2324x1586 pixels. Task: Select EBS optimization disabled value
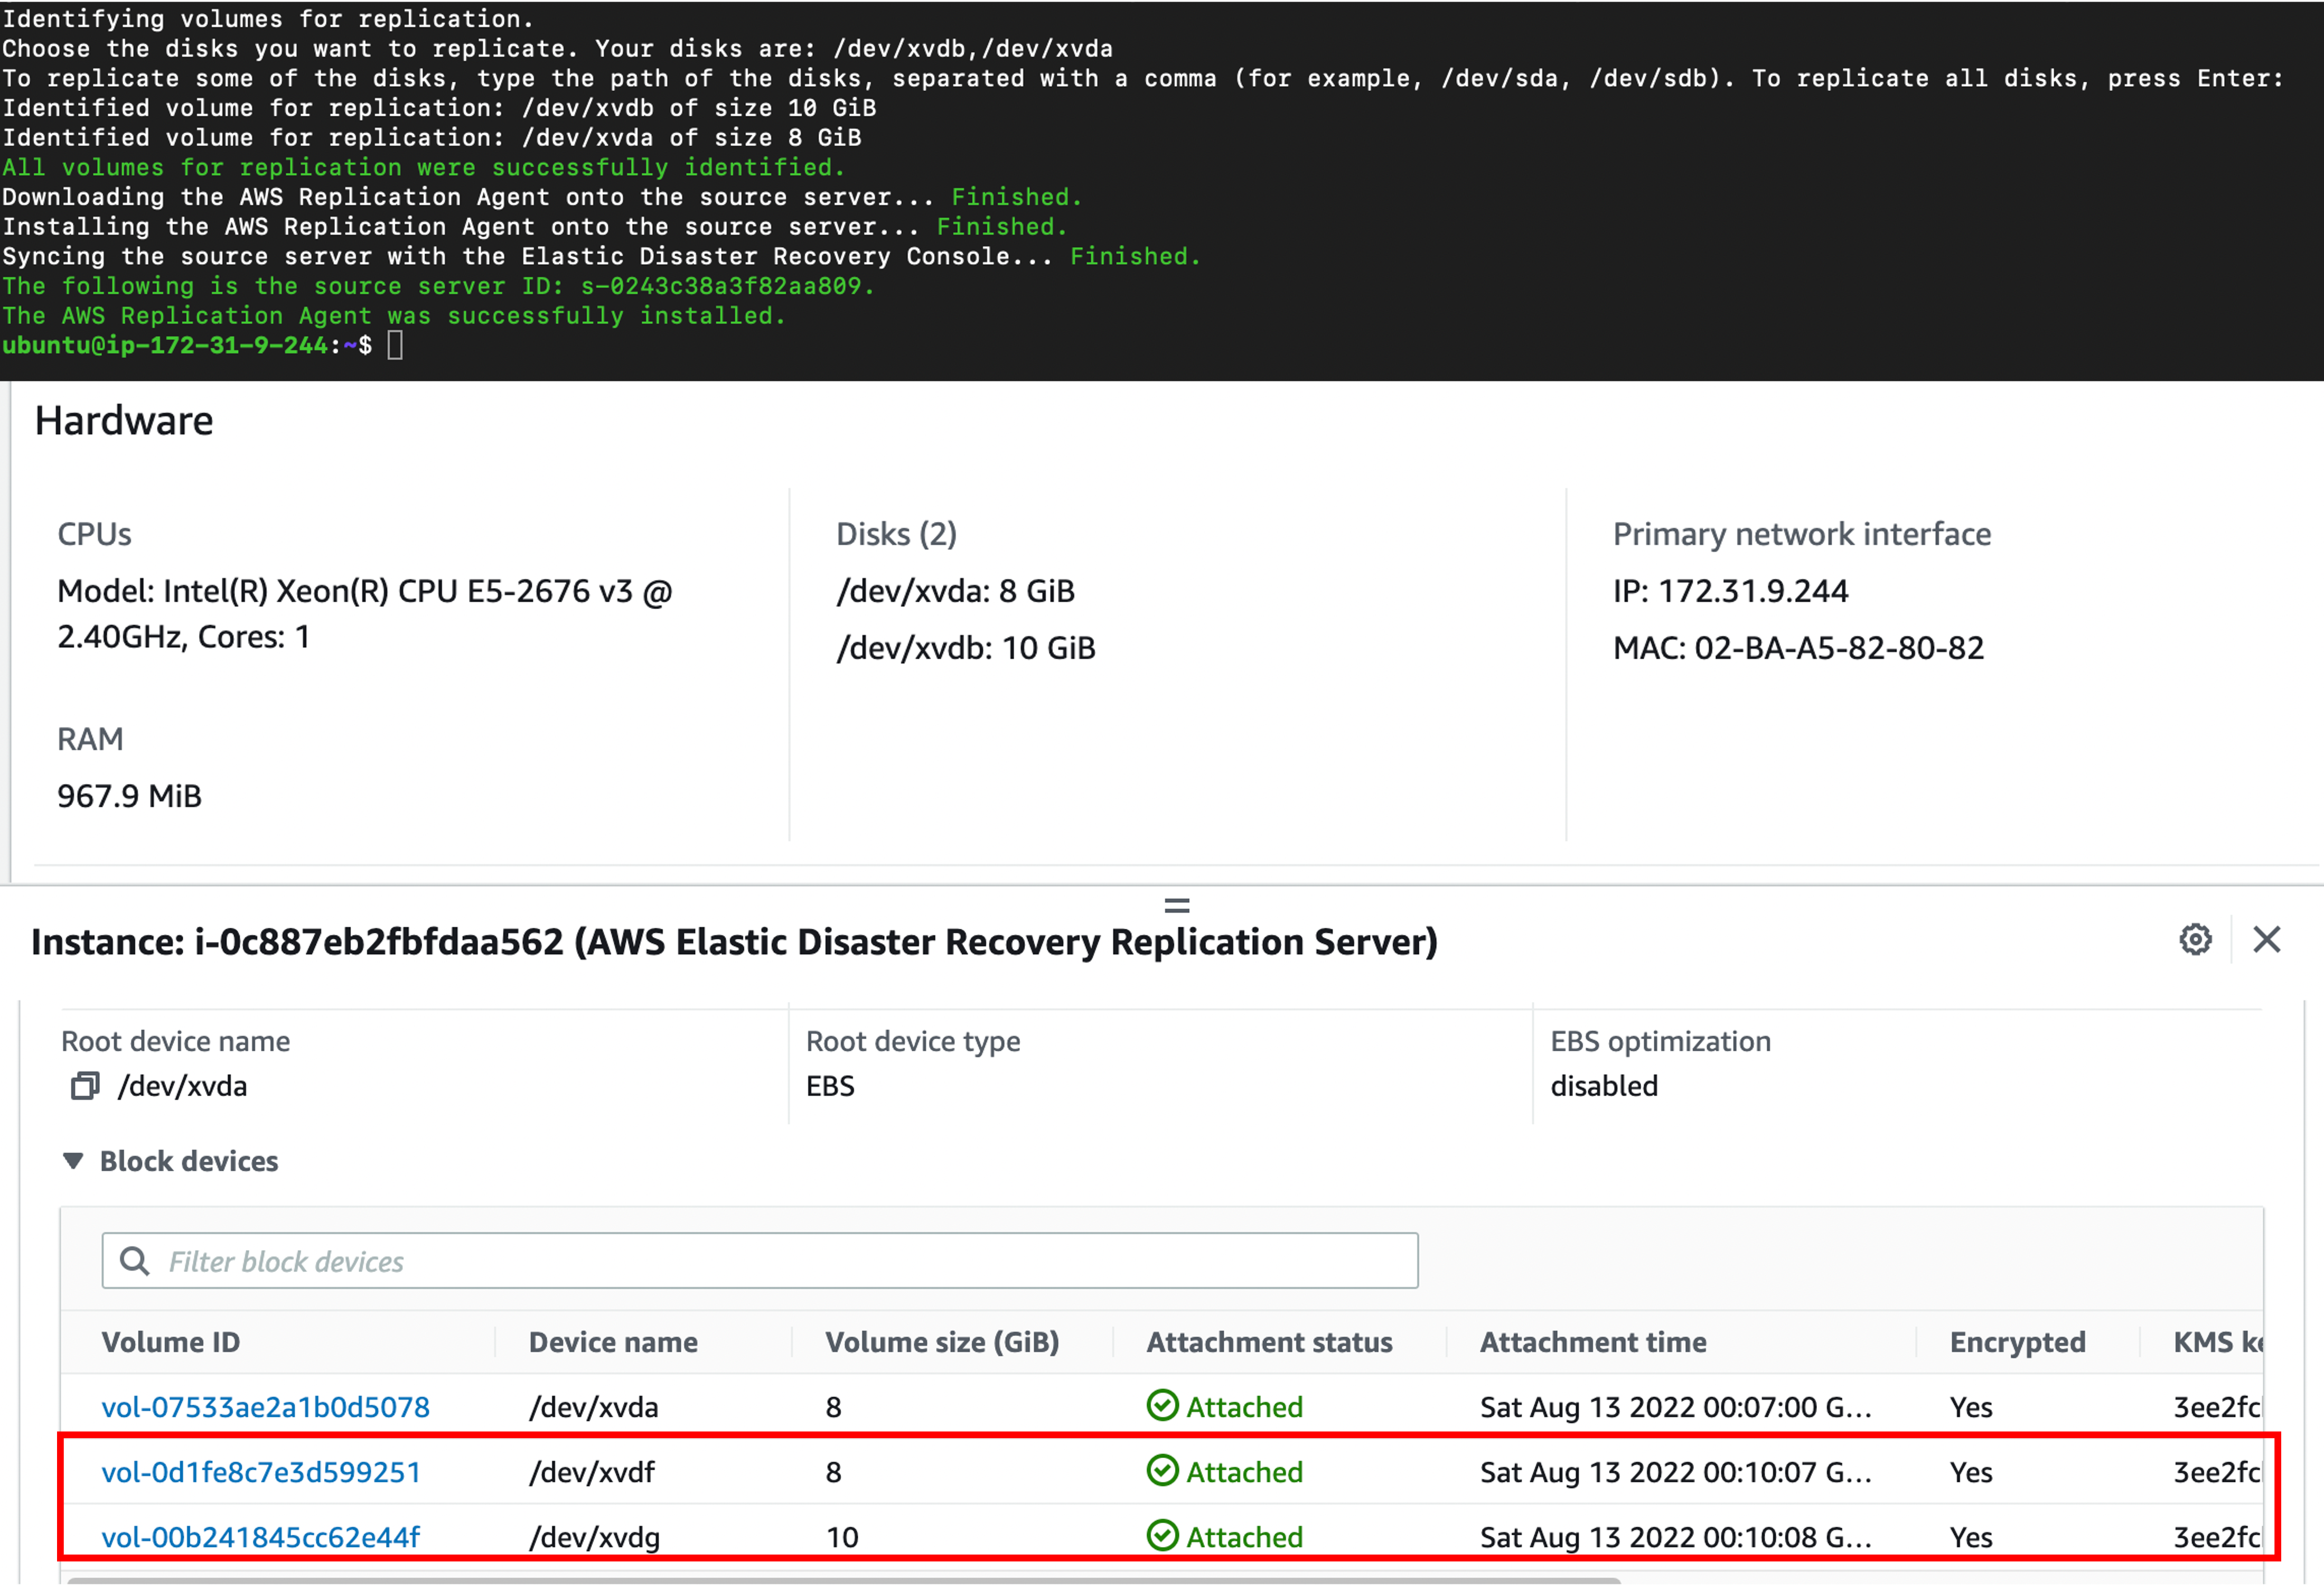(1604, 1086)
